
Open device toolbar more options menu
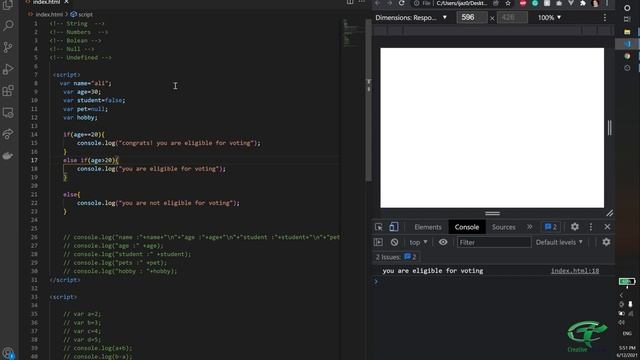pos(605,18)
